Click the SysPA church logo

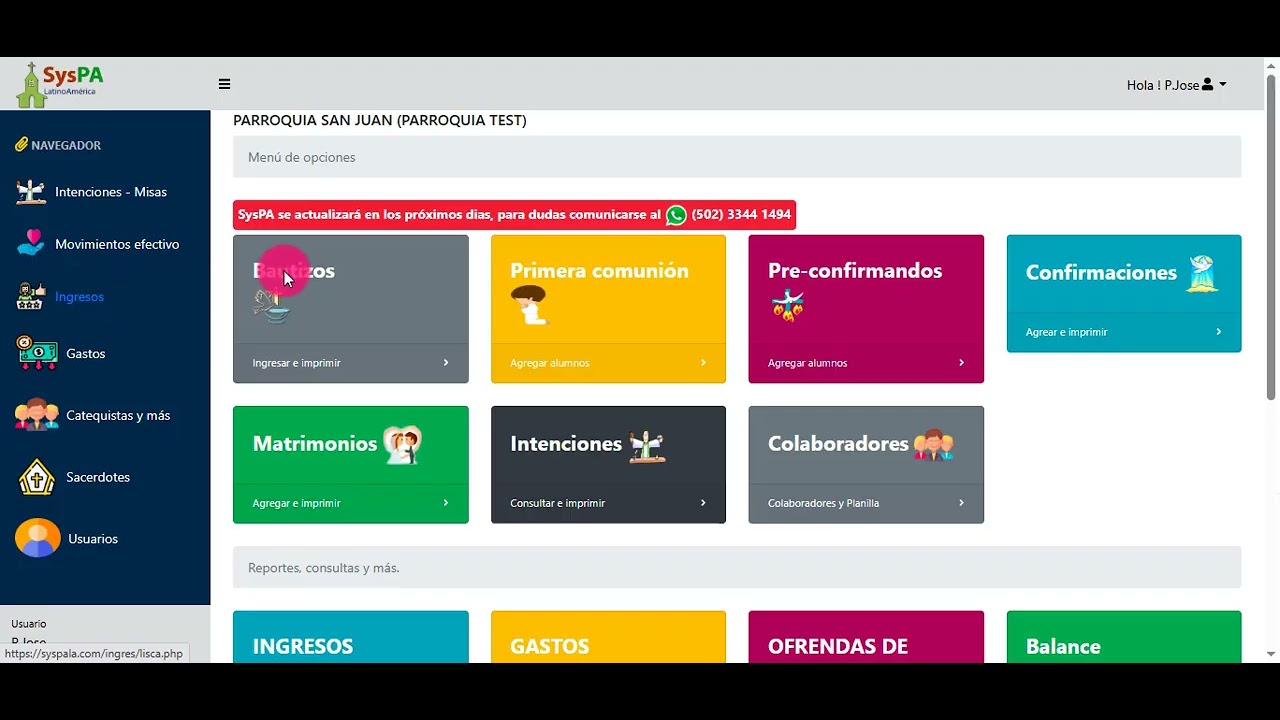pyautogui.click(x=60, y=84)
